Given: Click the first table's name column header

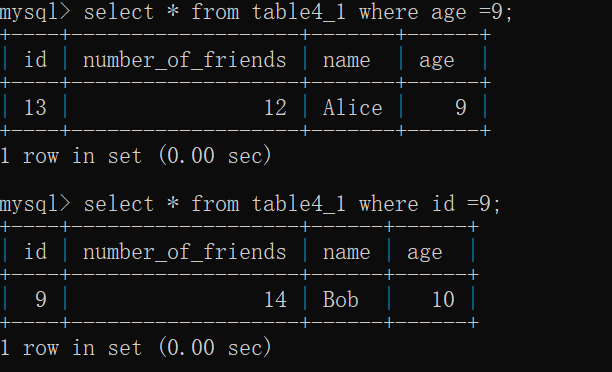Looking at the screenshot, I should (347, 61).
